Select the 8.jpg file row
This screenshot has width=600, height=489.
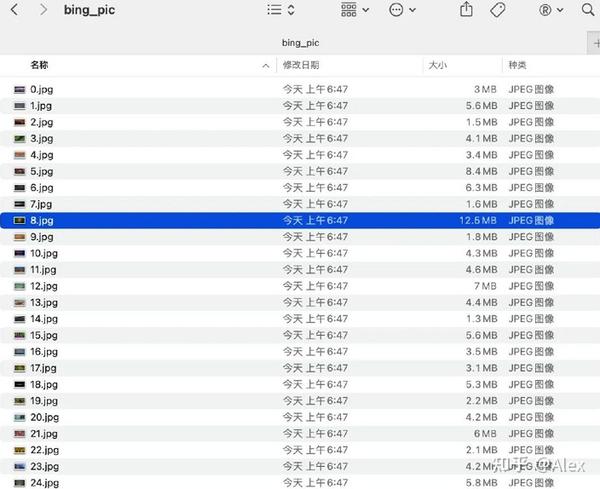coord(300,220)
